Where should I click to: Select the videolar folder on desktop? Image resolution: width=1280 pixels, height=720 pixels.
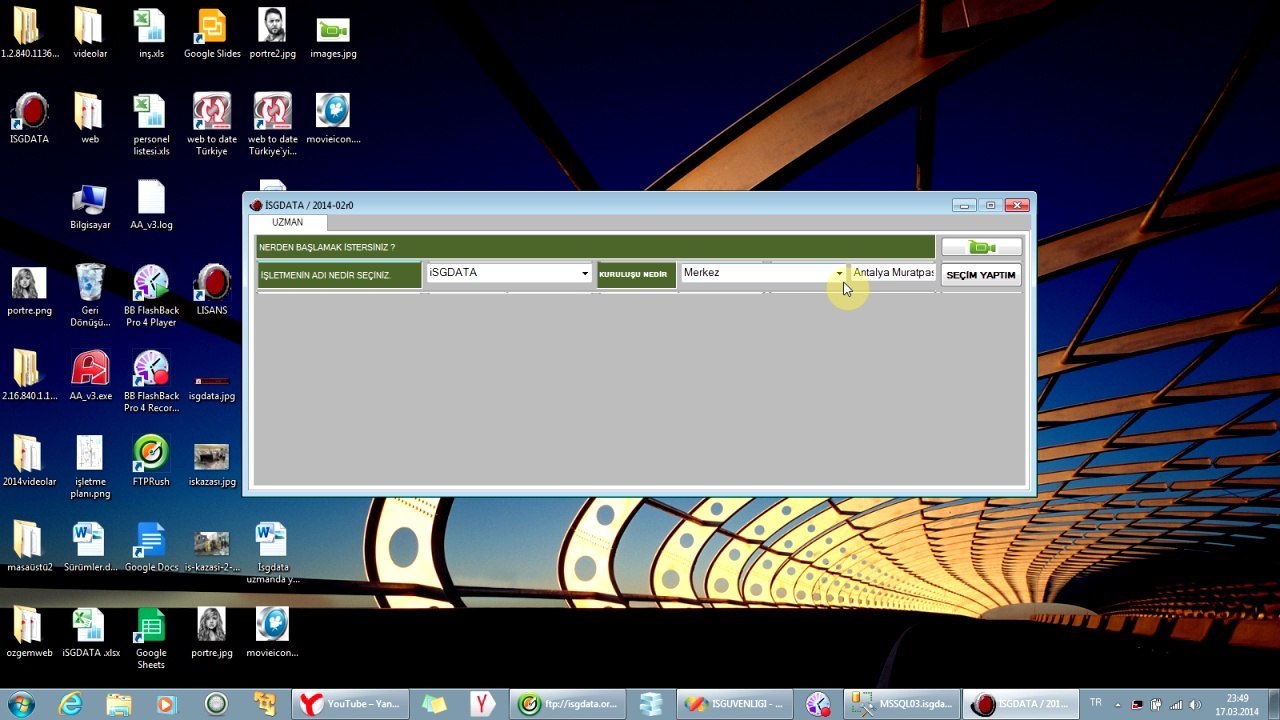(x=90, y=33)
